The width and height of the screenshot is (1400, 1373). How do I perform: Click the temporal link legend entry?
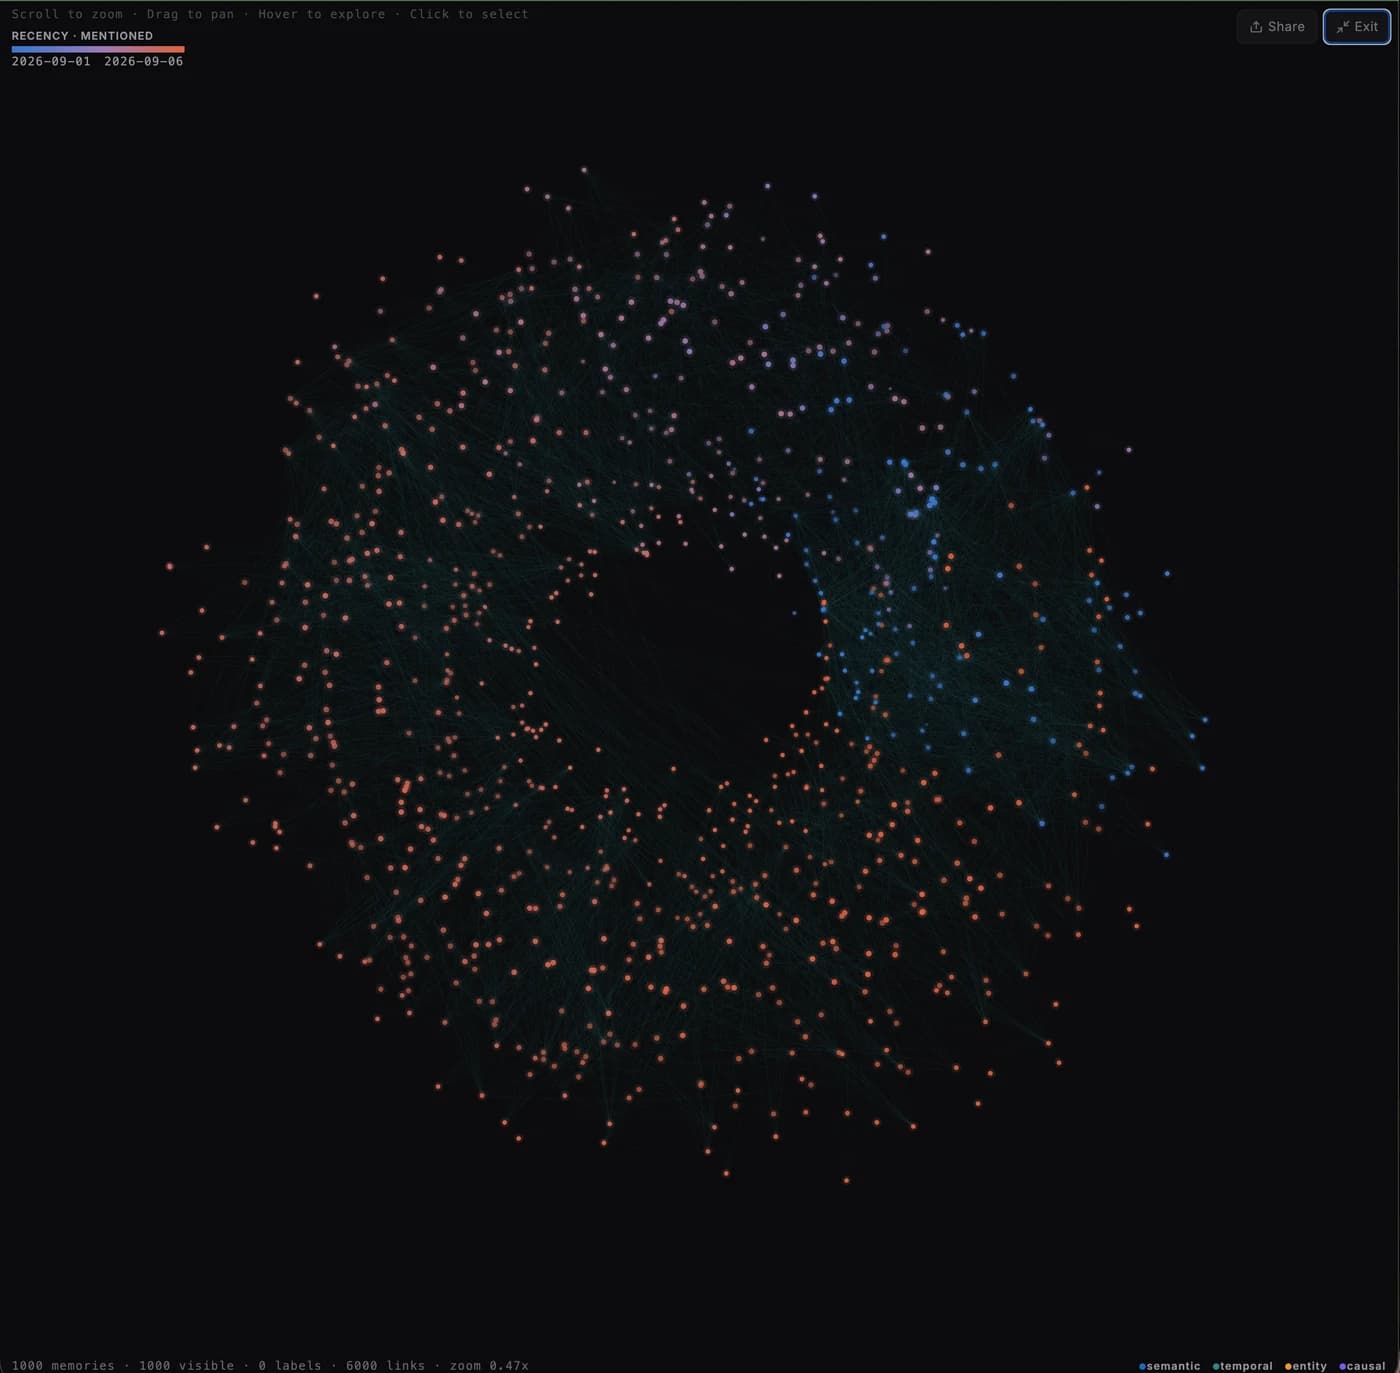pyautogui.click(x=1243, y=1366)
